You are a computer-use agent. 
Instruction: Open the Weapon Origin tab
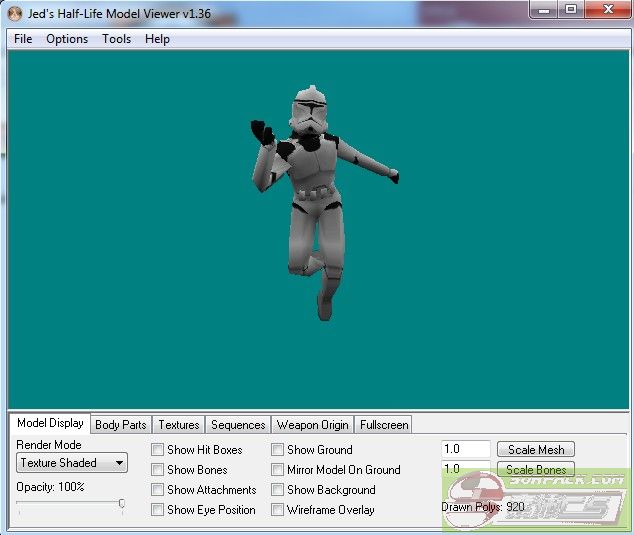pyautogui.click(x=313, y=425)
